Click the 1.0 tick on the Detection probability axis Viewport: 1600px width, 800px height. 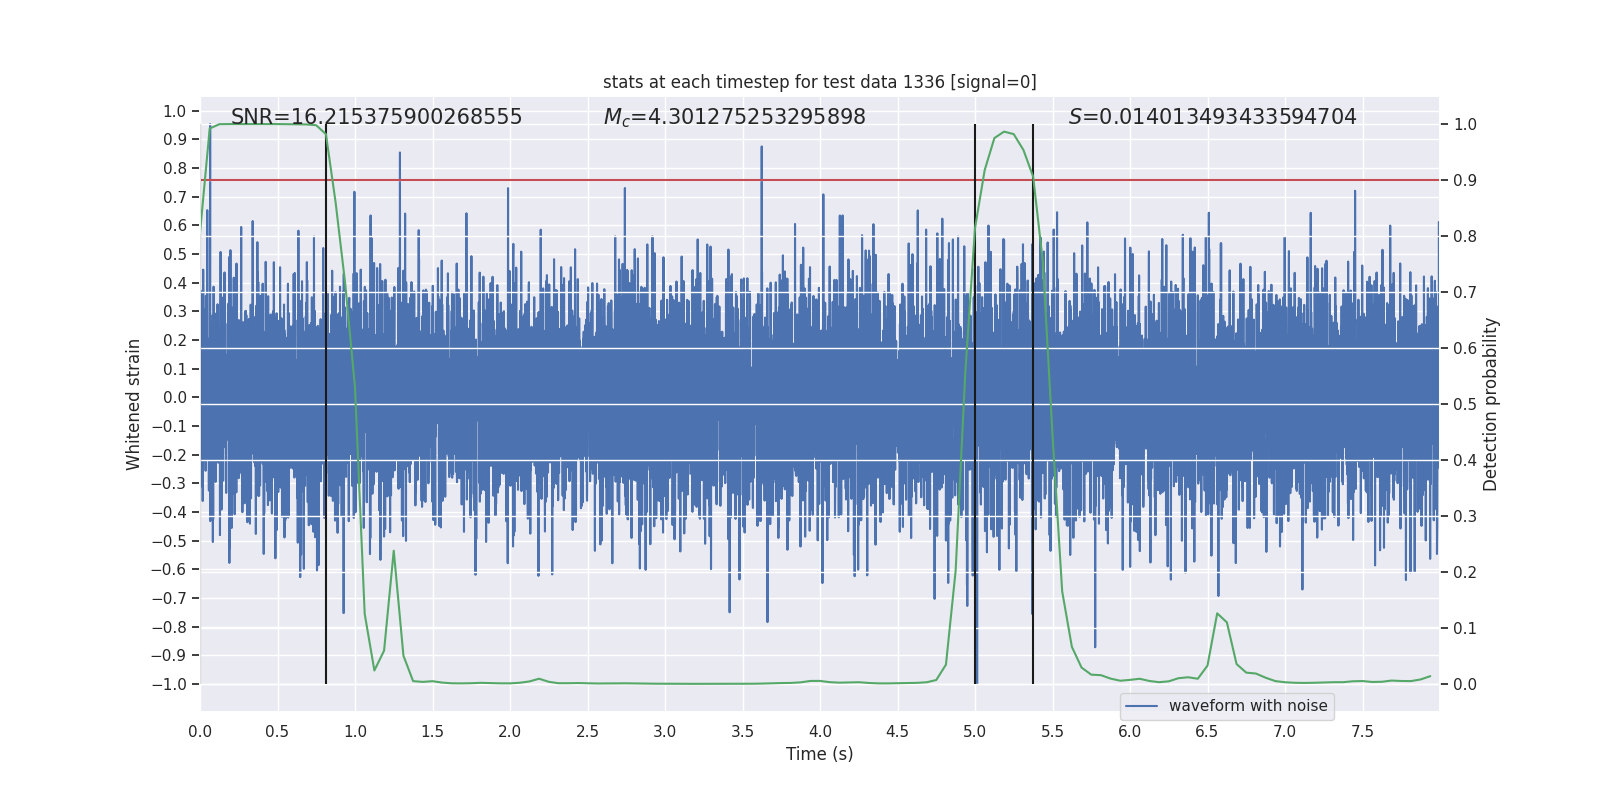tap(1465, 125)
